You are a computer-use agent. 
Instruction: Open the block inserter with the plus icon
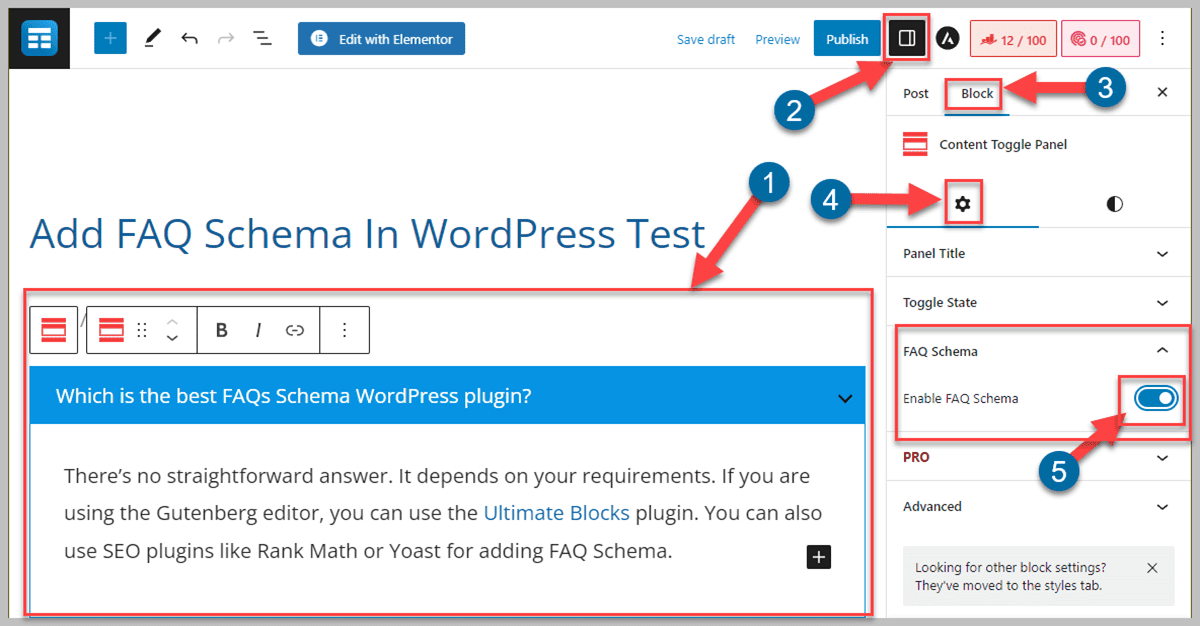click(x=110, y=37)
